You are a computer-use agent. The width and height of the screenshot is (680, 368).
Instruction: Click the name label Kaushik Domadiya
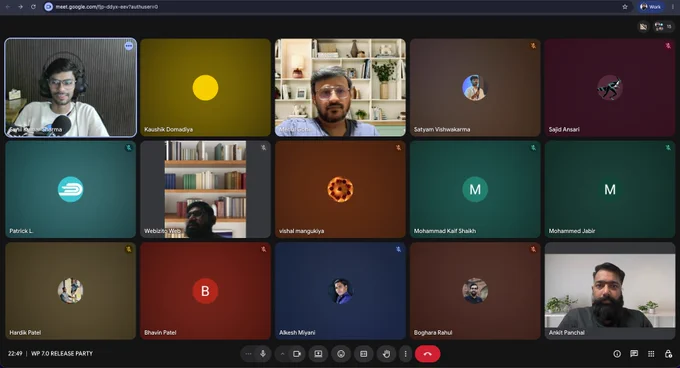[x=168, y=129]
